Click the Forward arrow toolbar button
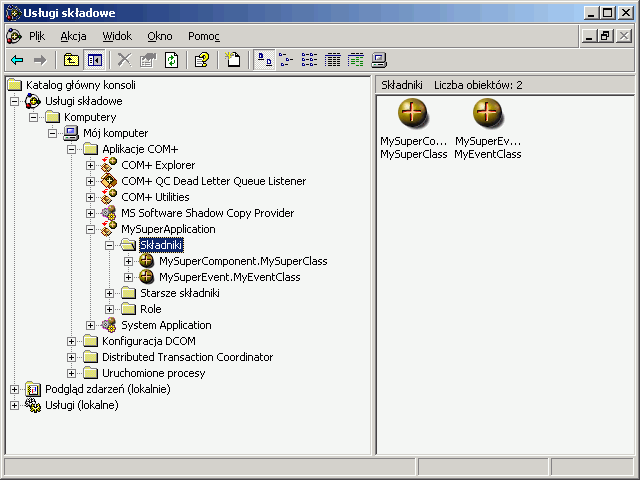The image size is (640, 480). pyautogui.click(x=40, y=60)
